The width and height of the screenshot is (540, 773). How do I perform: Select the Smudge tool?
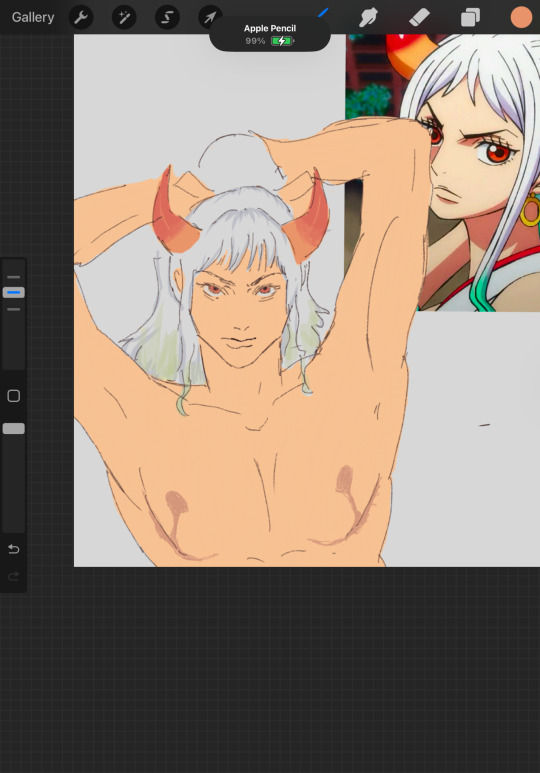point(368,18)
